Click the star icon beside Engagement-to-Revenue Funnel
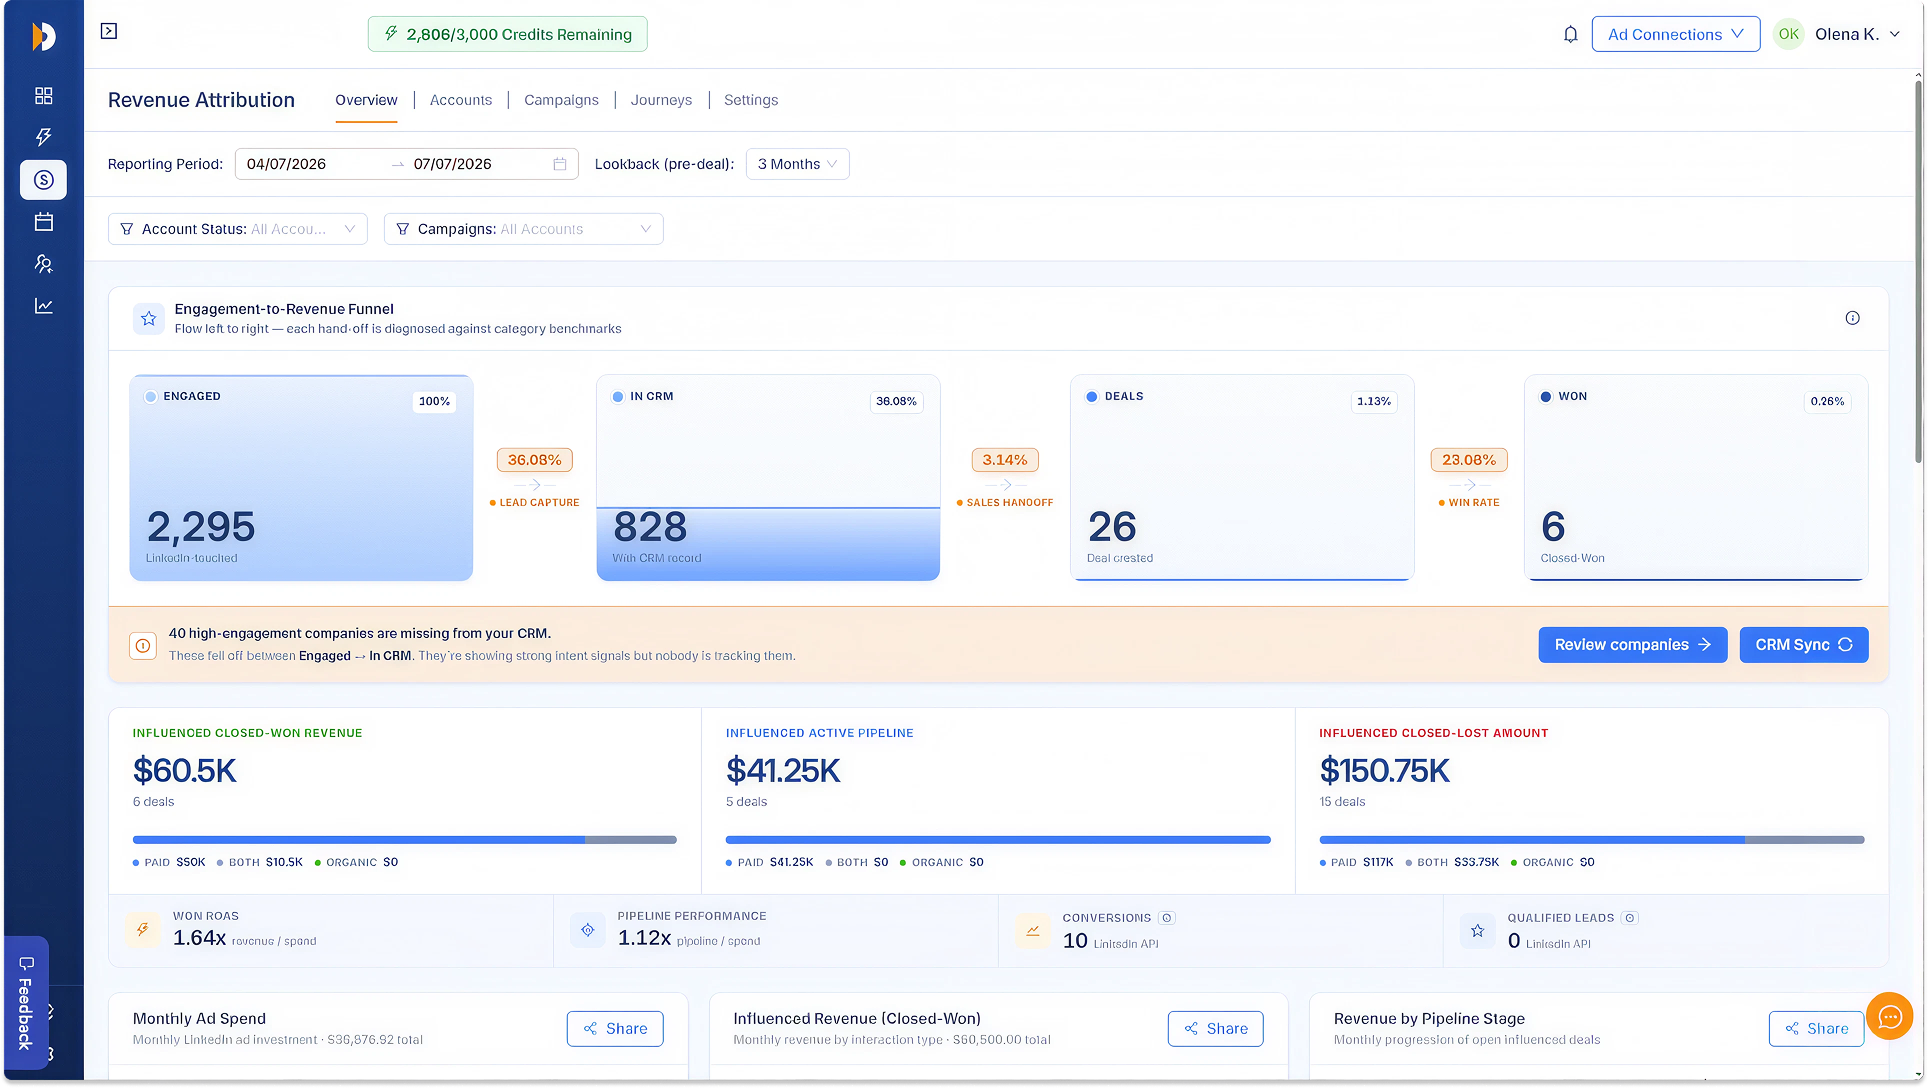This screenshot has width=1928, height=1088. click(x=149, y=318)
